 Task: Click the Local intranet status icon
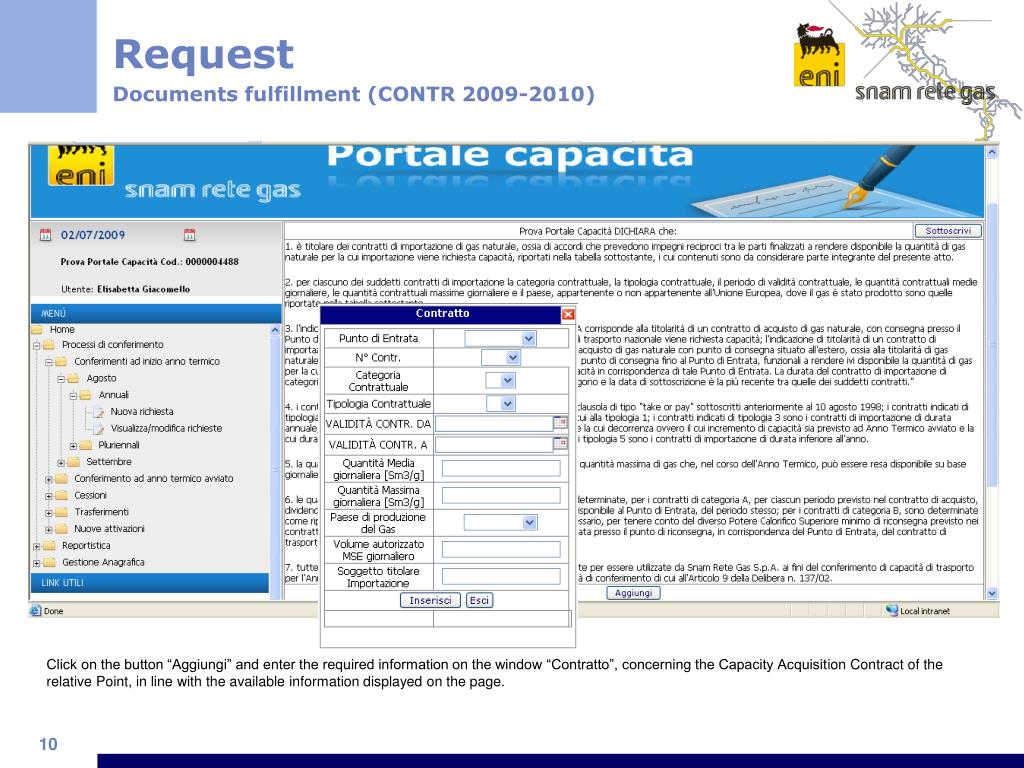coord(891,611)
